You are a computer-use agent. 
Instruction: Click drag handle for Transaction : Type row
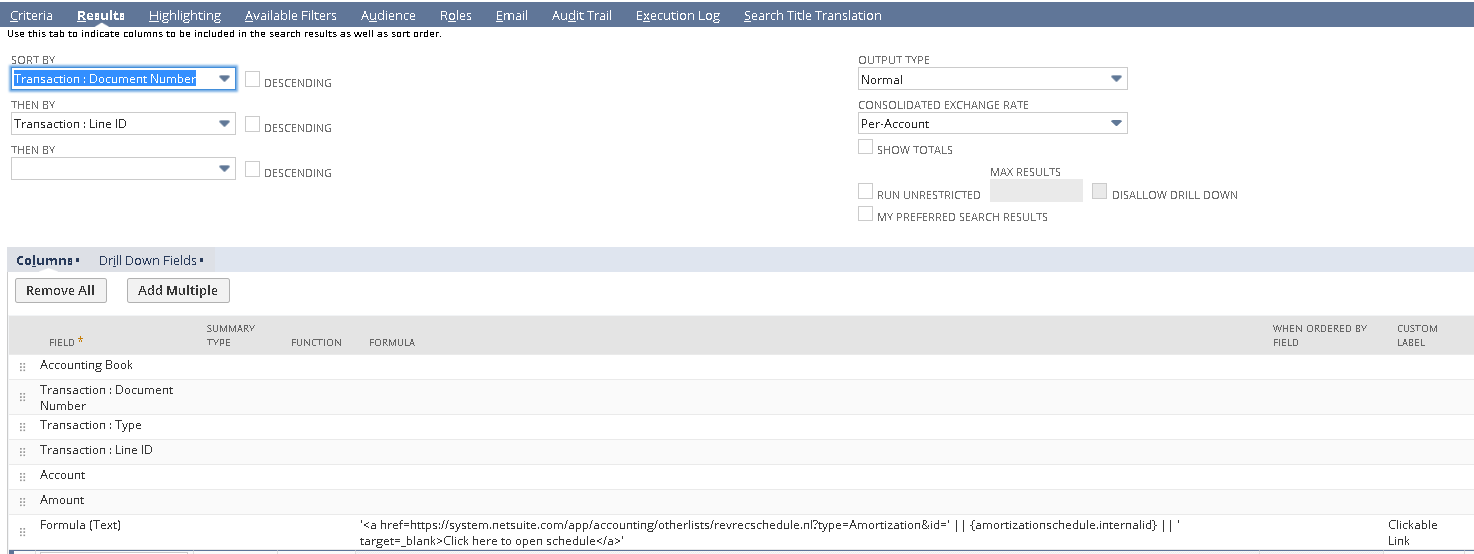22,427
